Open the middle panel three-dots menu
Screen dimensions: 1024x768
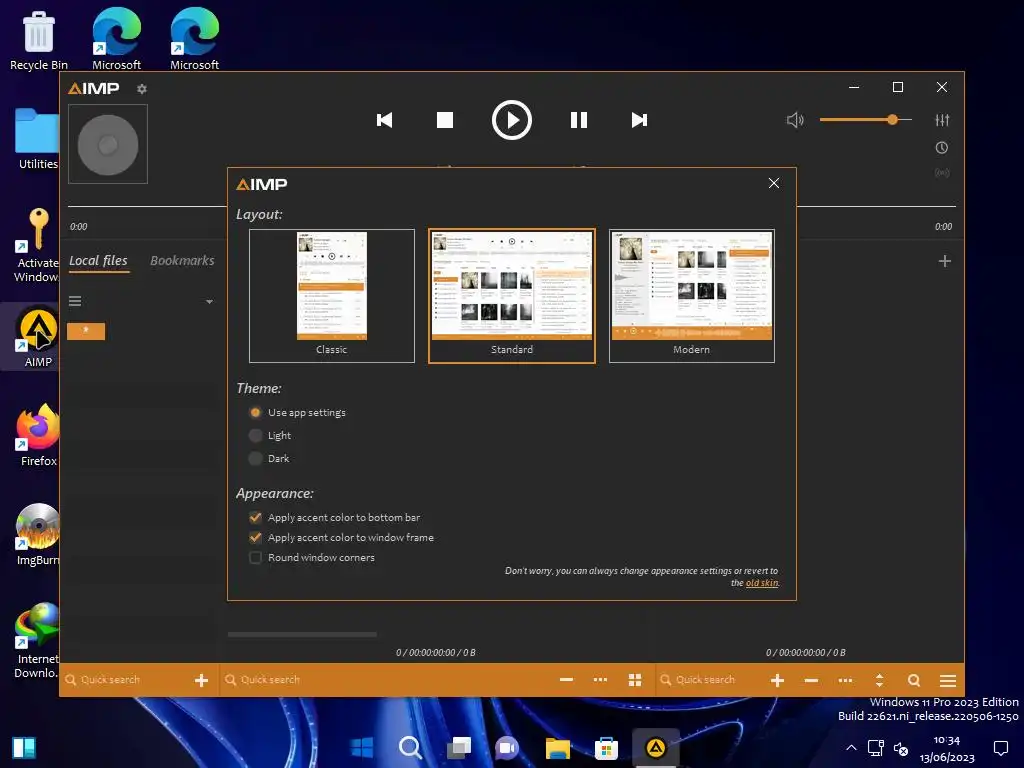600,680
